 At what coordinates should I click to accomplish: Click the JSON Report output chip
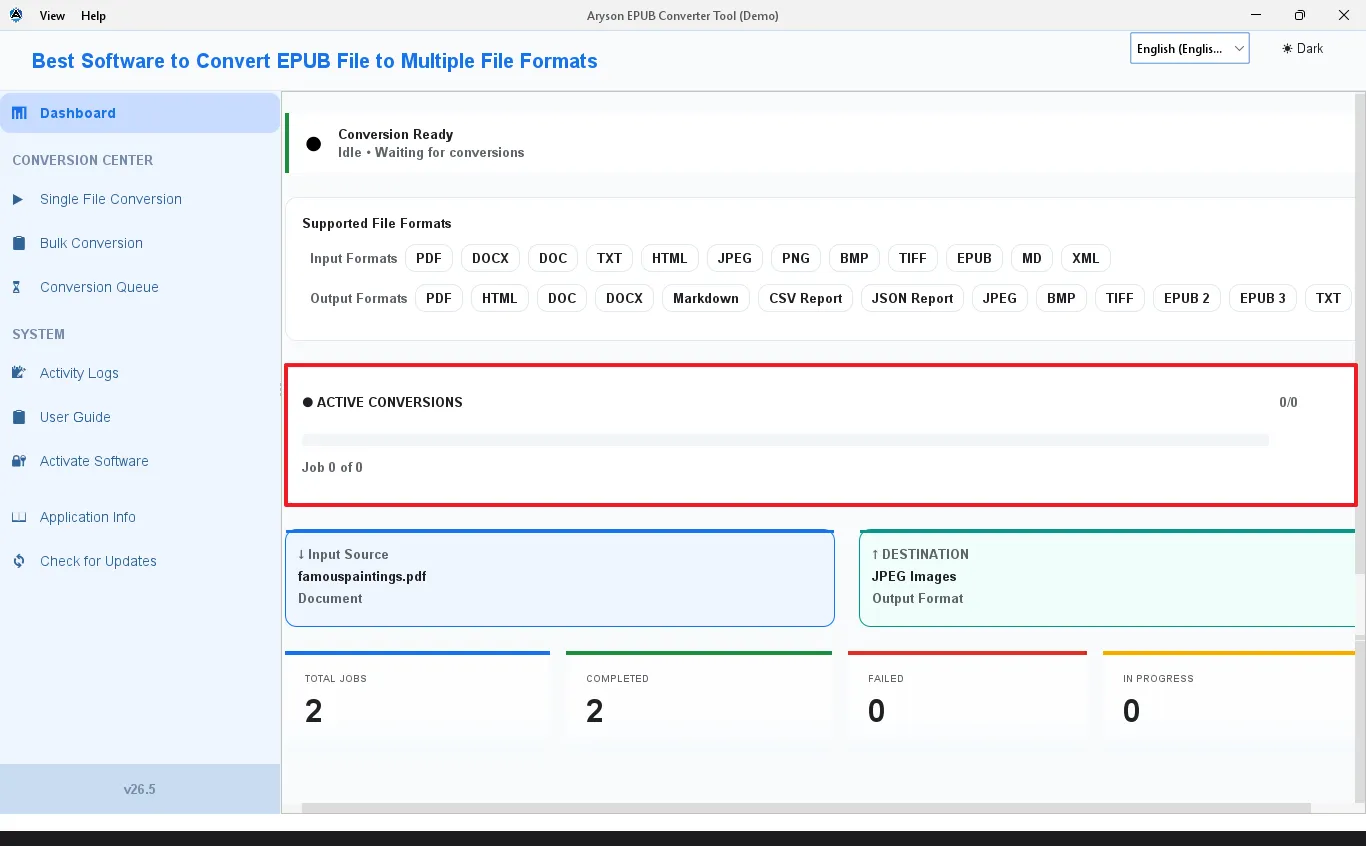click(913, 298)
